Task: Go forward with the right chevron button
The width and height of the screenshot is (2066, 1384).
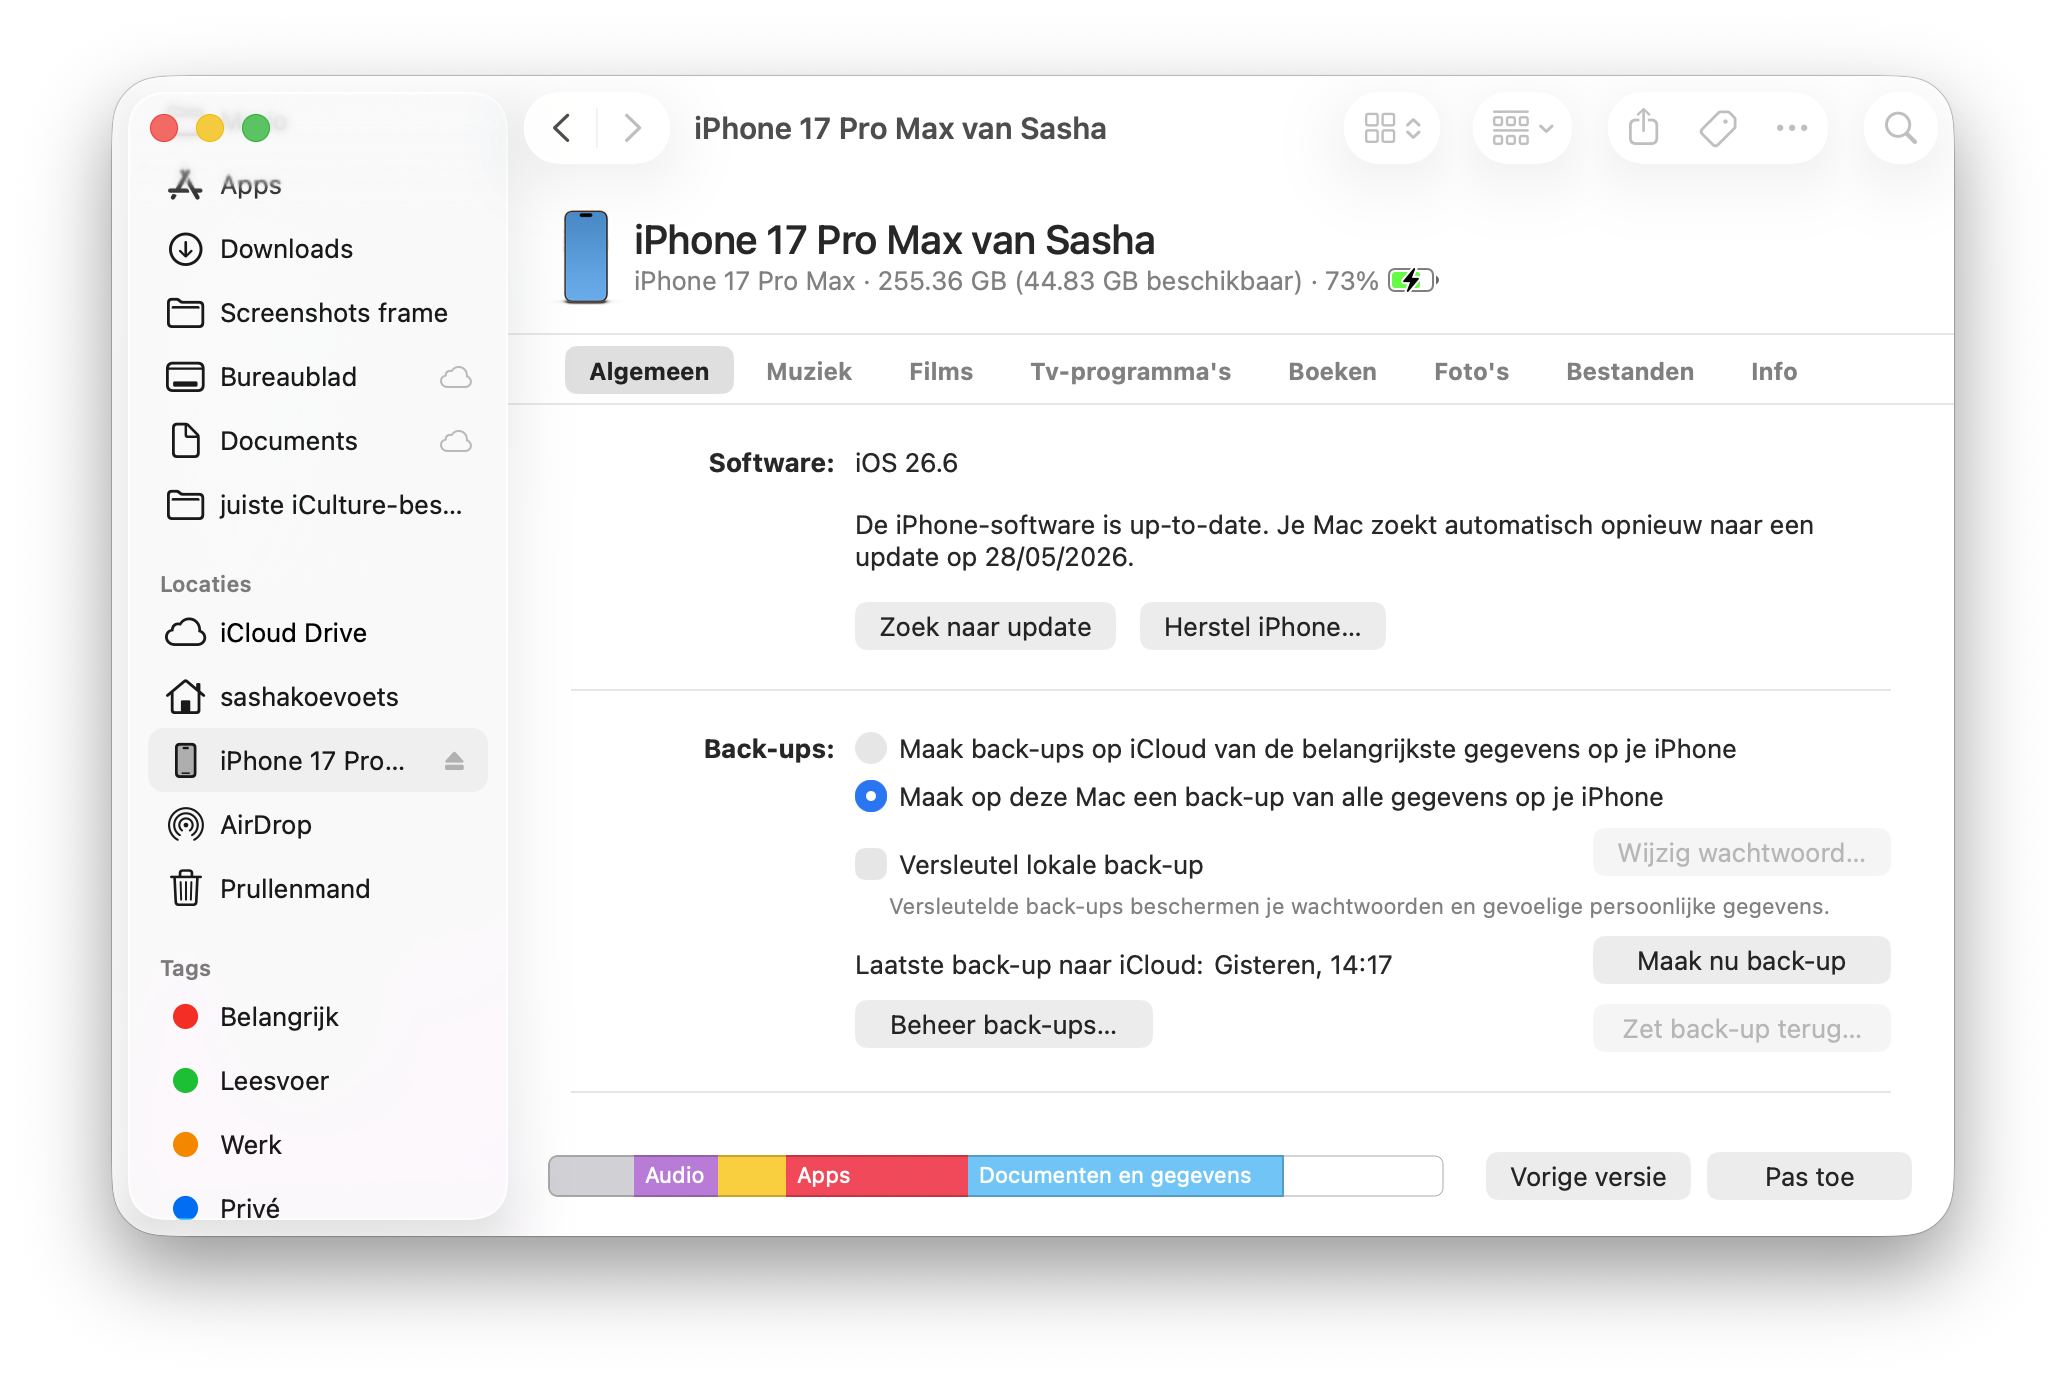Action: point(632,128)
